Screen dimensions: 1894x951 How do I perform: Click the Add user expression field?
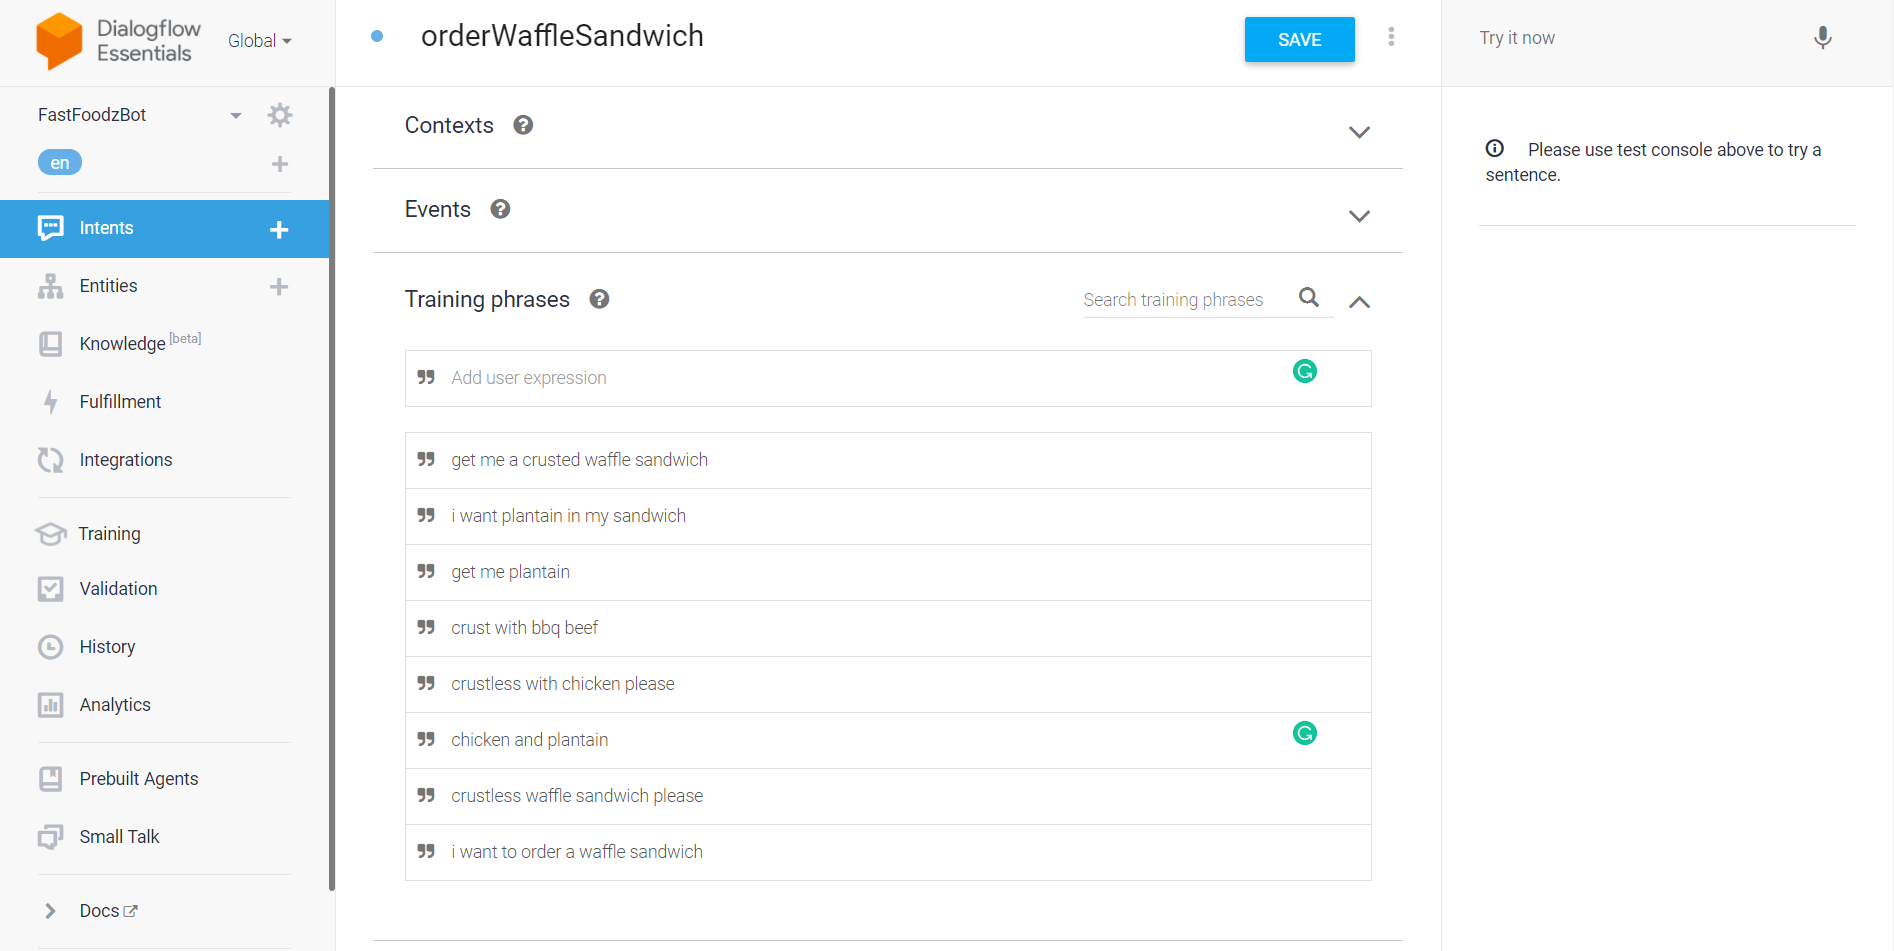click(860, 378)
